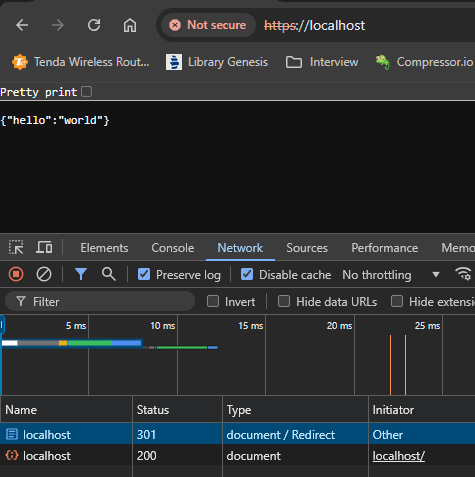Screen dimensions: 475x477
Task: Open the browser home page icon
Action: [x=130, y=25]
